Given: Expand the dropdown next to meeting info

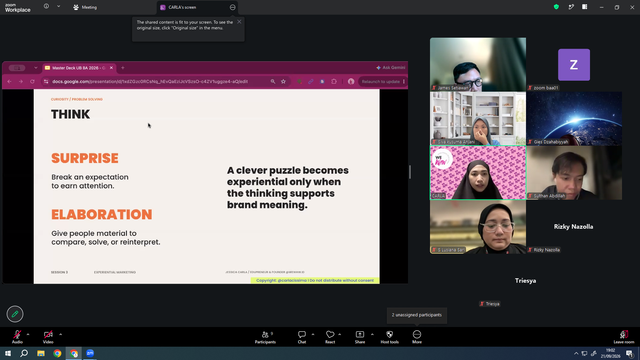Looking at the screenshot, I should tap(58, 7).
